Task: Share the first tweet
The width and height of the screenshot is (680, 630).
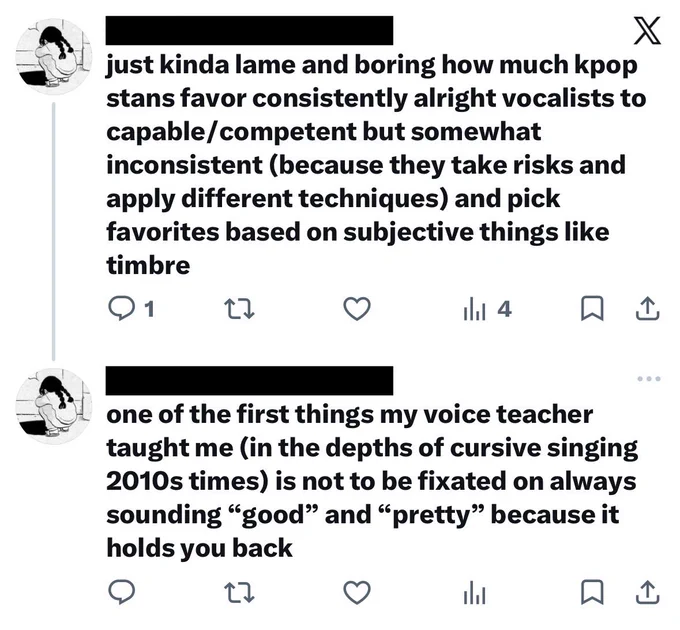Action: [x=648, y=308]
